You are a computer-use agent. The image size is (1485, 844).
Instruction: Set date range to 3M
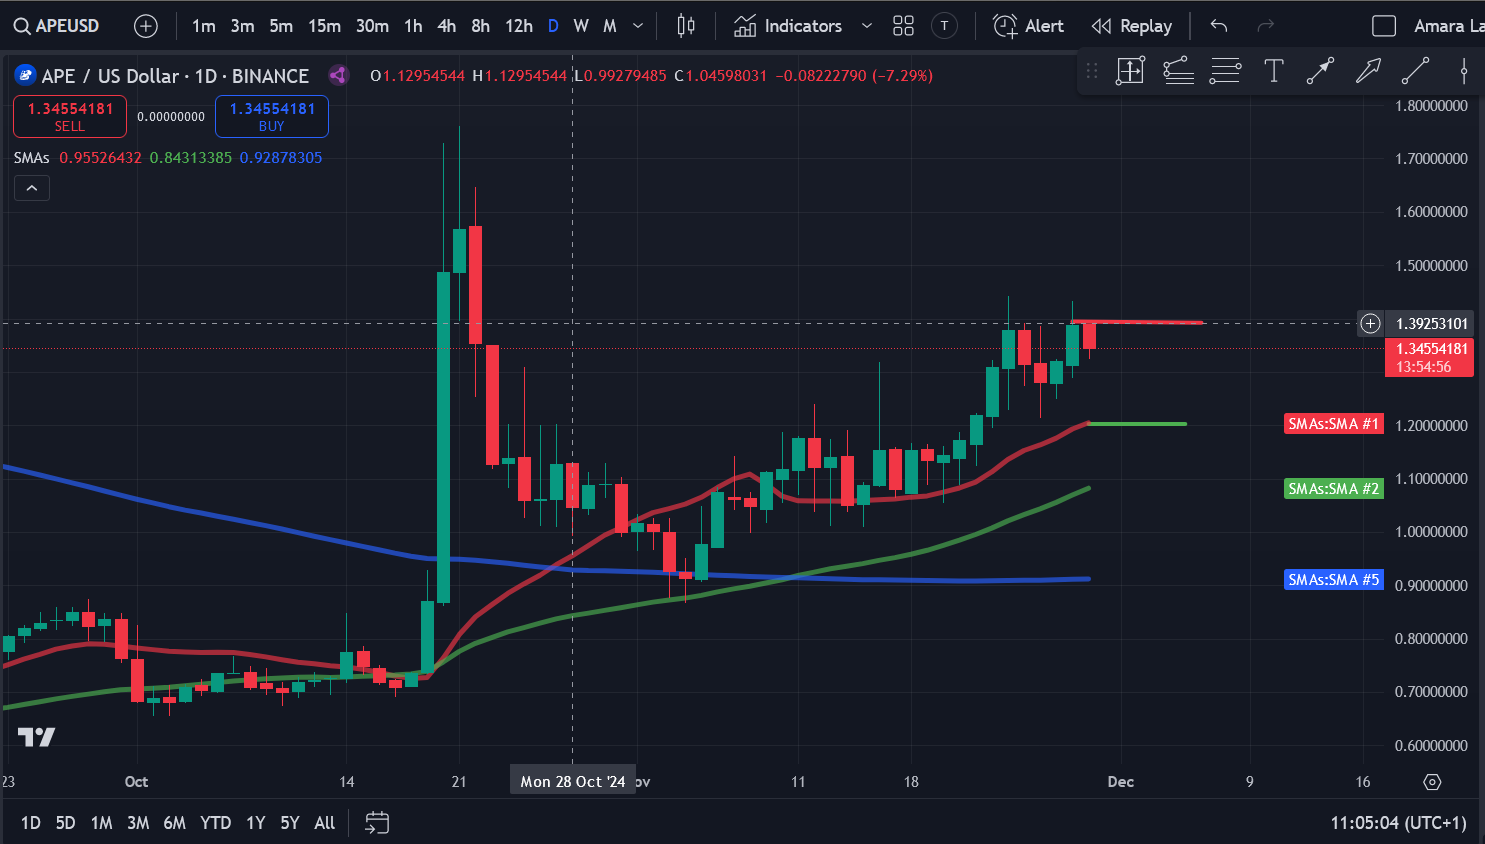click(138, 823)
